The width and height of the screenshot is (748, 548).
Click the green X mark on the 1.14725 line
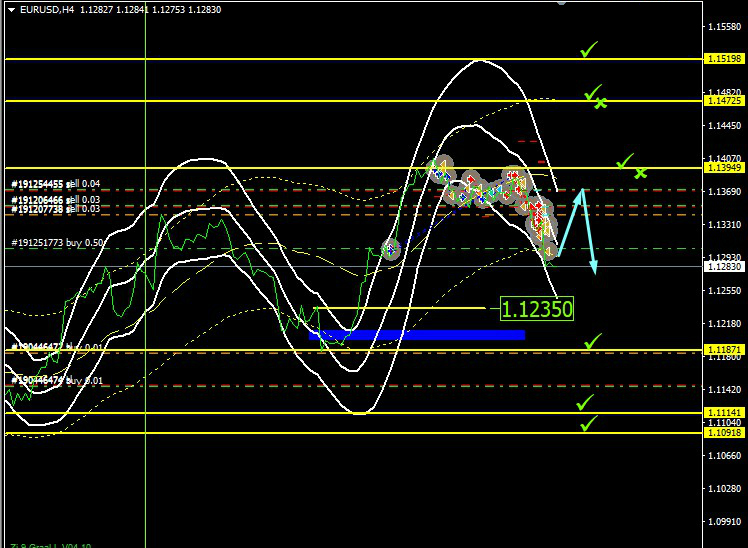tap(600, 102)
